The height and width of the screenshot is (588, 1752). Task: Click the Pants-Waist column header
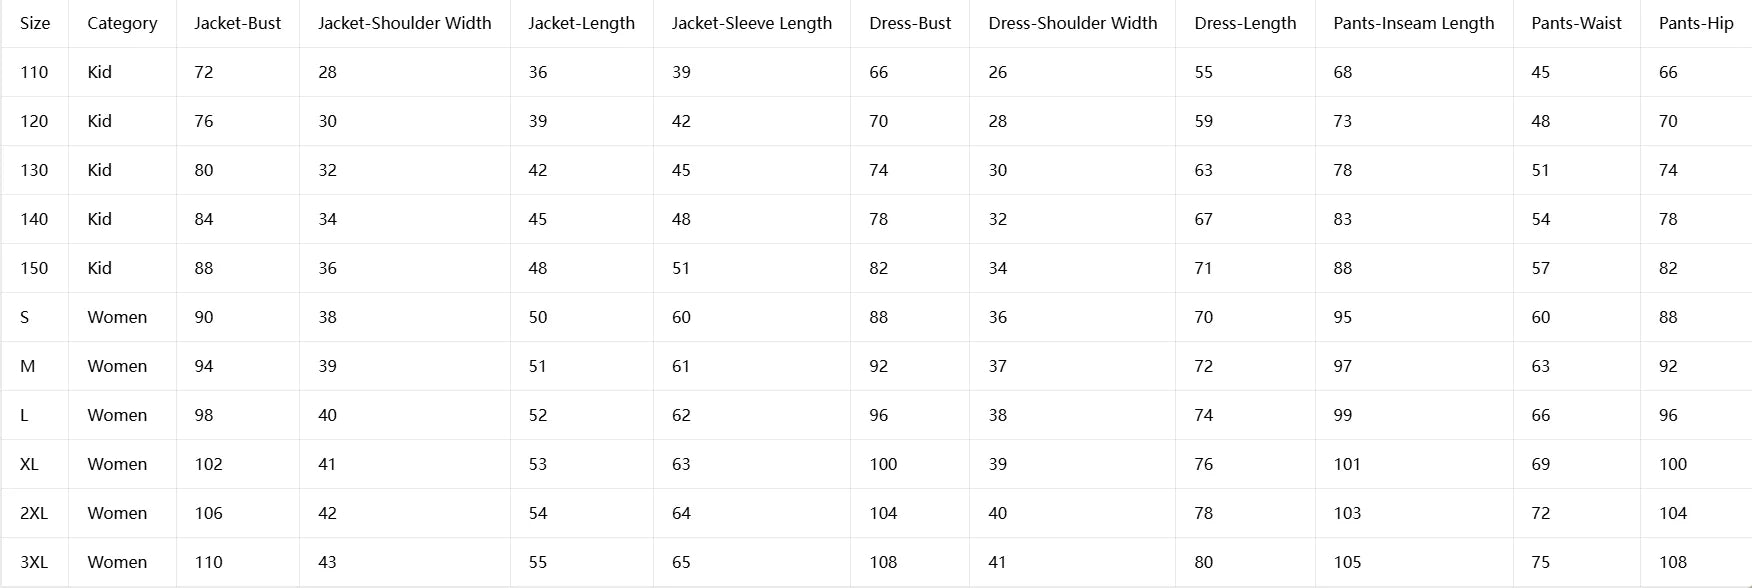pyautogui.click(x=1577, y=23)
